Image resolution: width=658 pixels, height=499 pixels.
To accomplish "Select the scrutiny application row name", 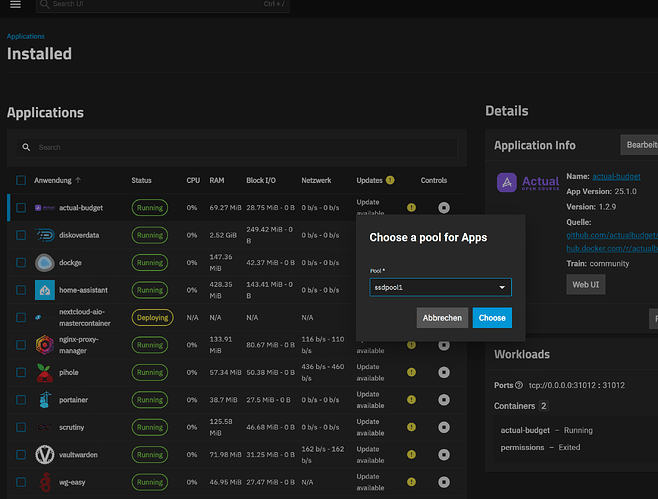I will (x=71, y=427).
